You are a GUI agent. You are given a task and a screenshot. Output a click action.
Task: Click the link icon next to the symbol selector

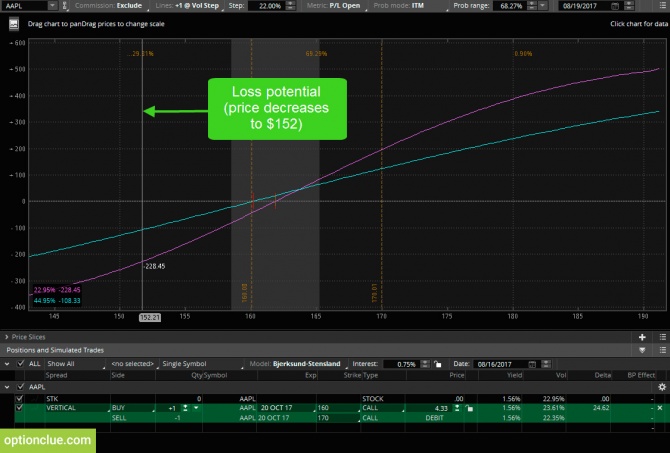pyautogui.click(x=65, y=6)
